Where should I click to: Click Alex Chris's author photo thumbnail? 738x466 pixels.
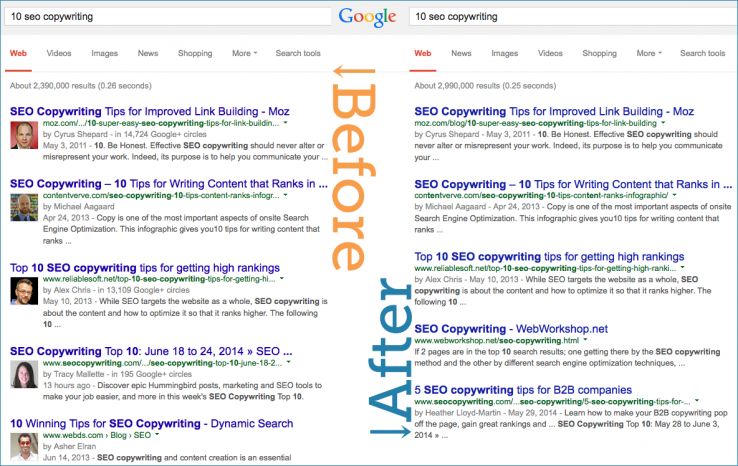(x=24, y=289)
